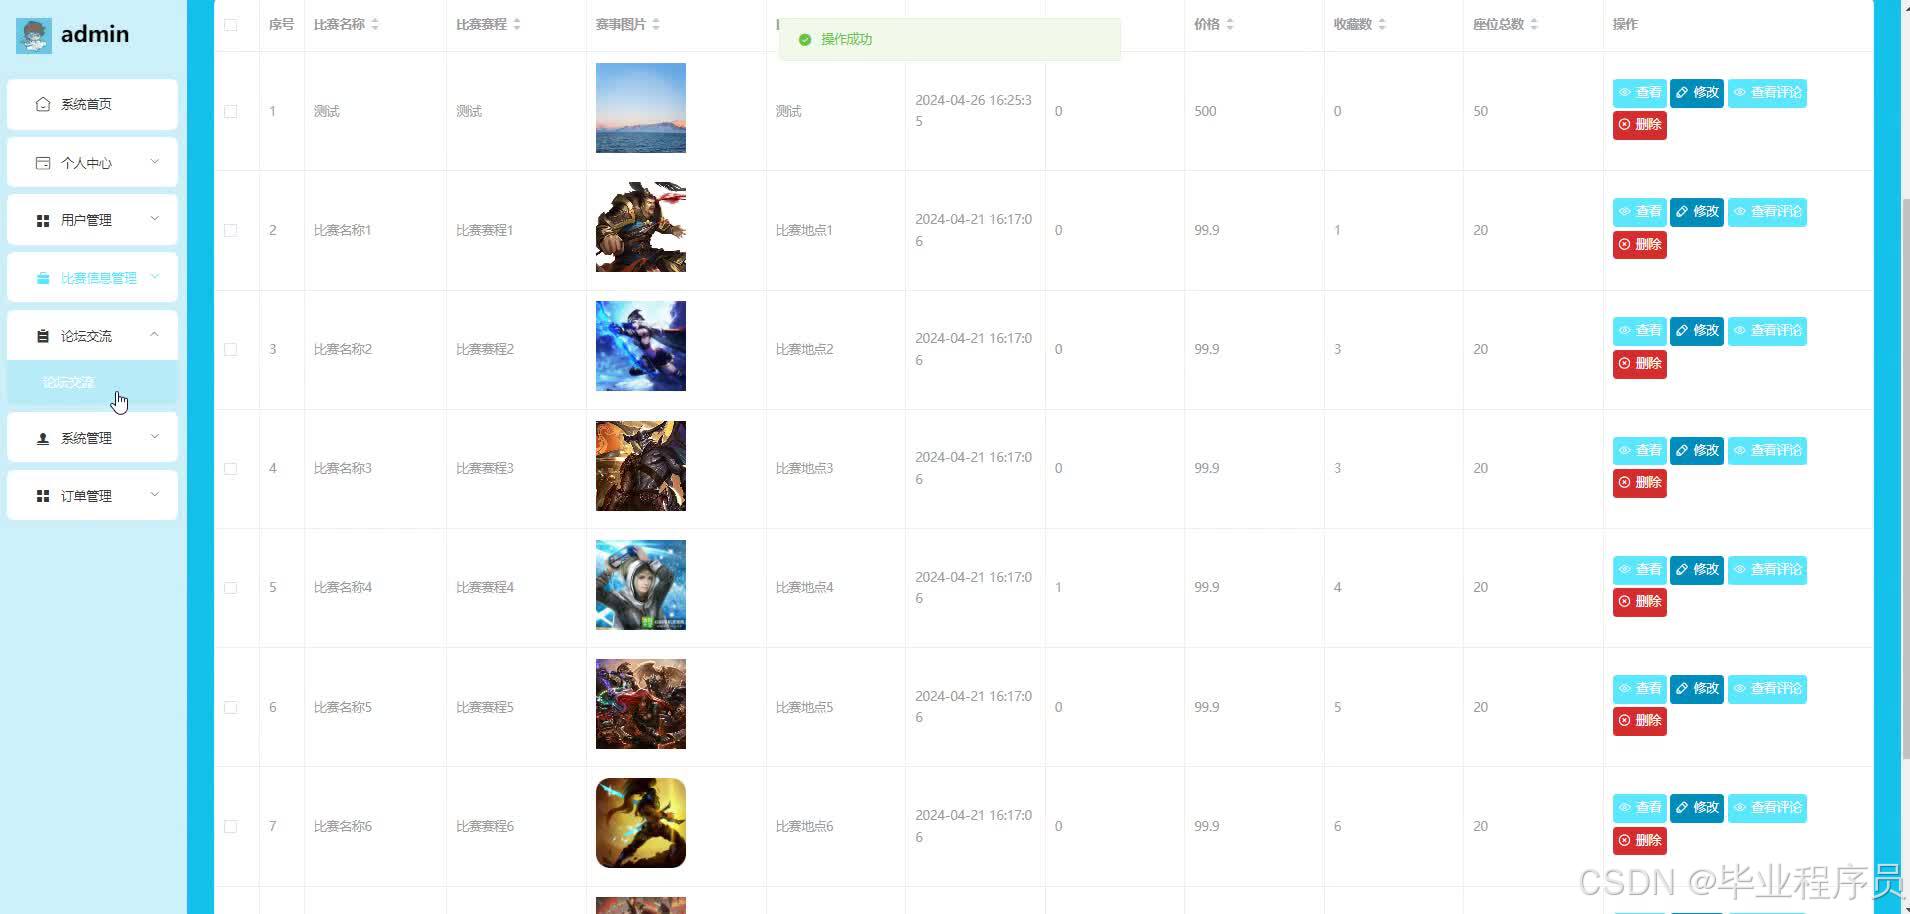Image resolution: width=1910 pixels, height=914 pixels.
Task: Check the checkbox for 比赛名称5 row
Action: (231, 708)
